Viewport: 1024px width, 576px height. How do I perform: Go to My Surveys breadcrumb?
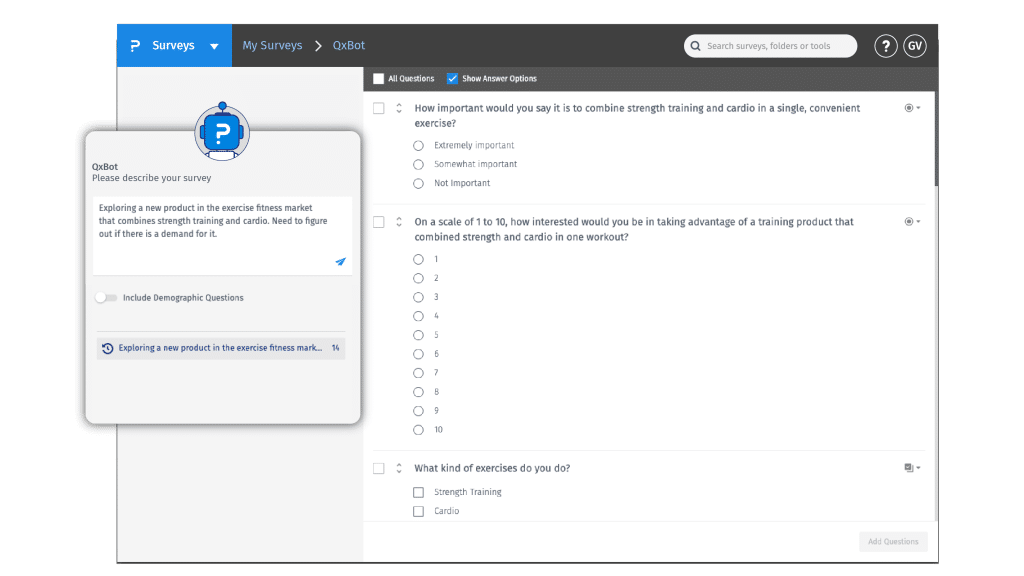(272, 46)
